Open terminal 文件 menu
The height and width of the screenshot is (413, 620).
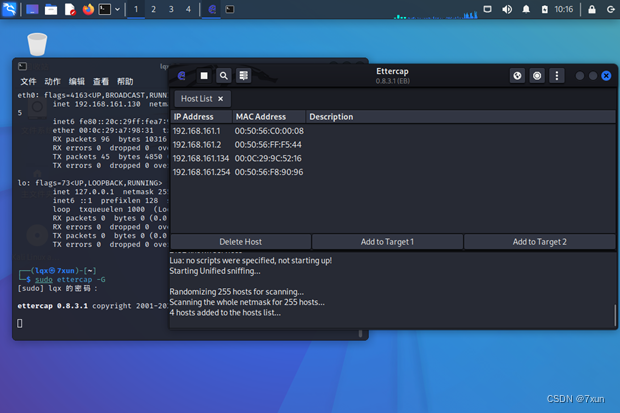point(28,81)
